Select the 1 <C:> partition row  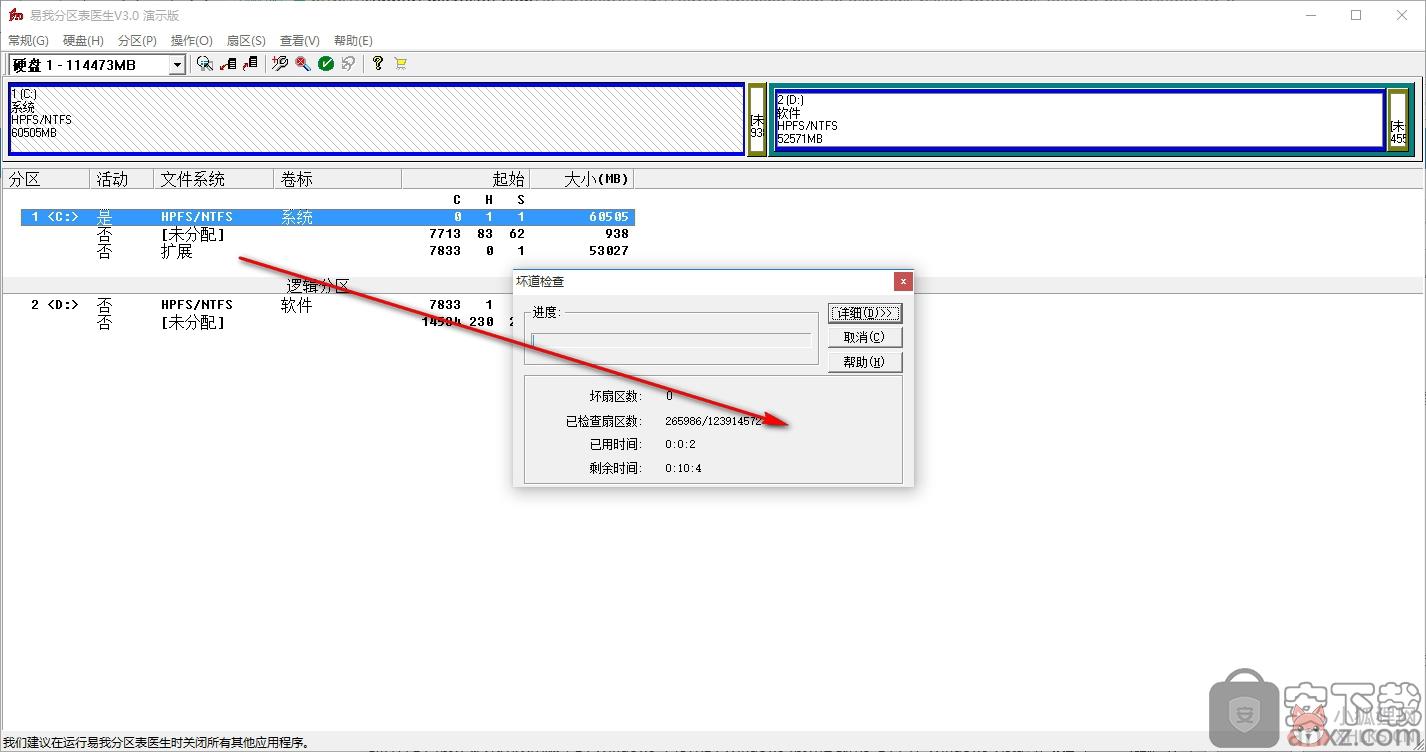click(x=328, y=217)
